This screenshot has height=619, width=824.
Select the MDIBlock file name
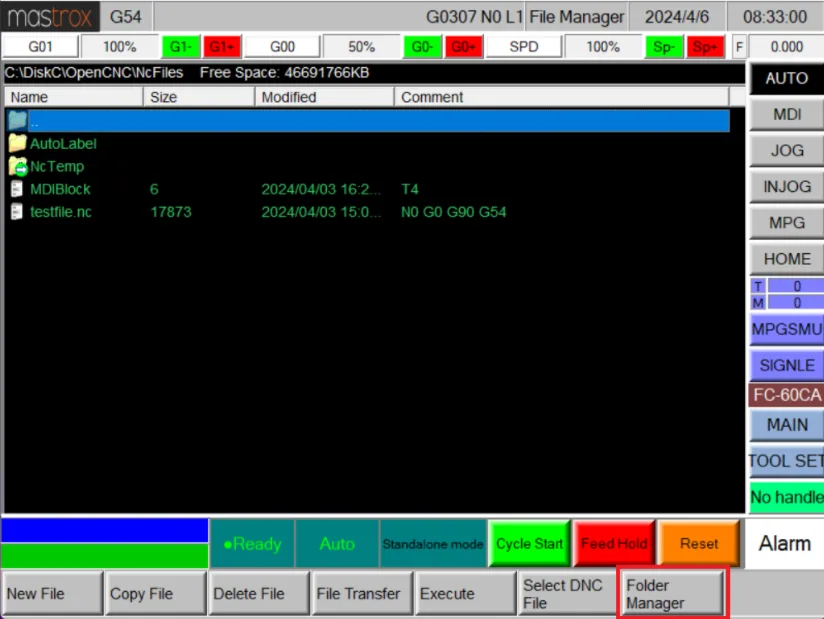pos(60,189)
